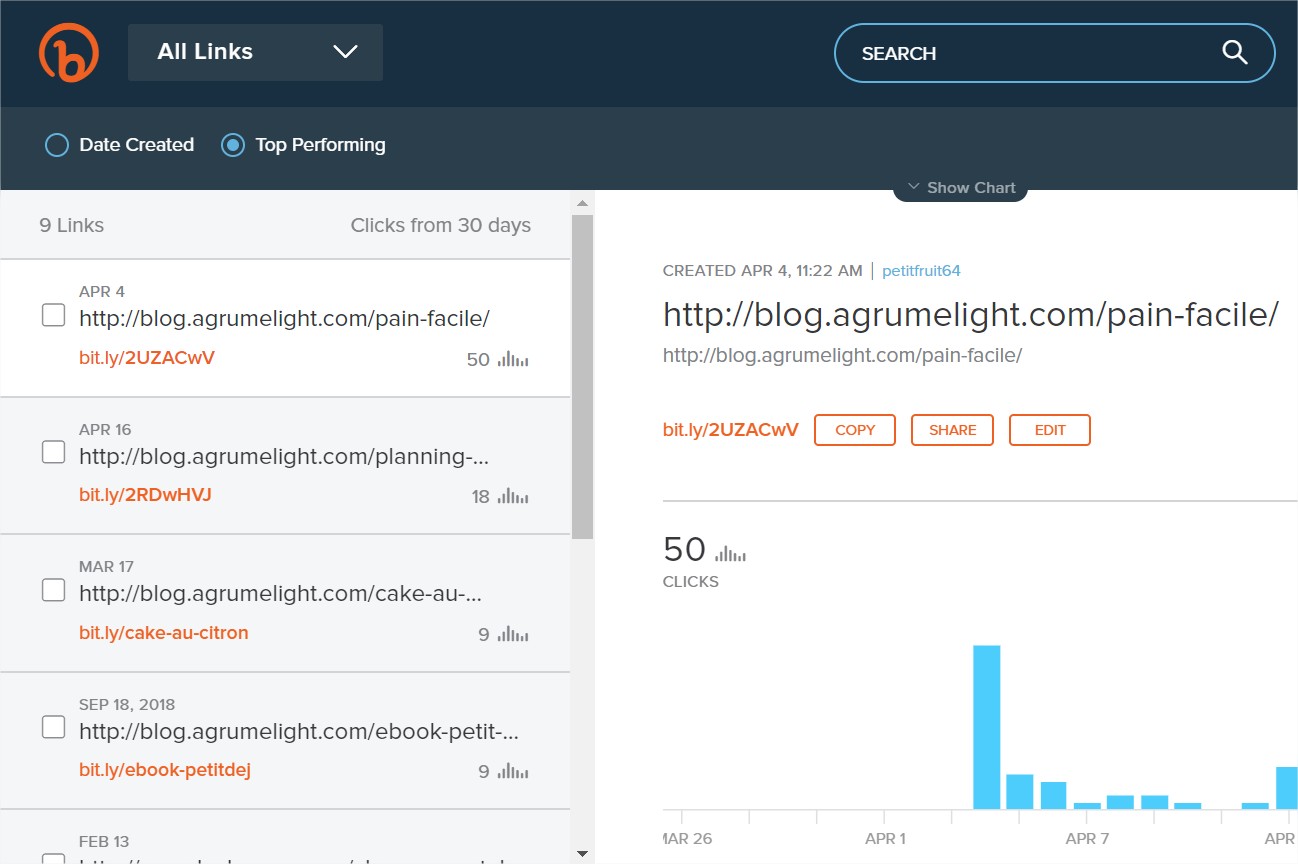Select the Date Created radio button
This screenshot has height=864, width=1298.
pyautogui.click(x=57, y=145)
